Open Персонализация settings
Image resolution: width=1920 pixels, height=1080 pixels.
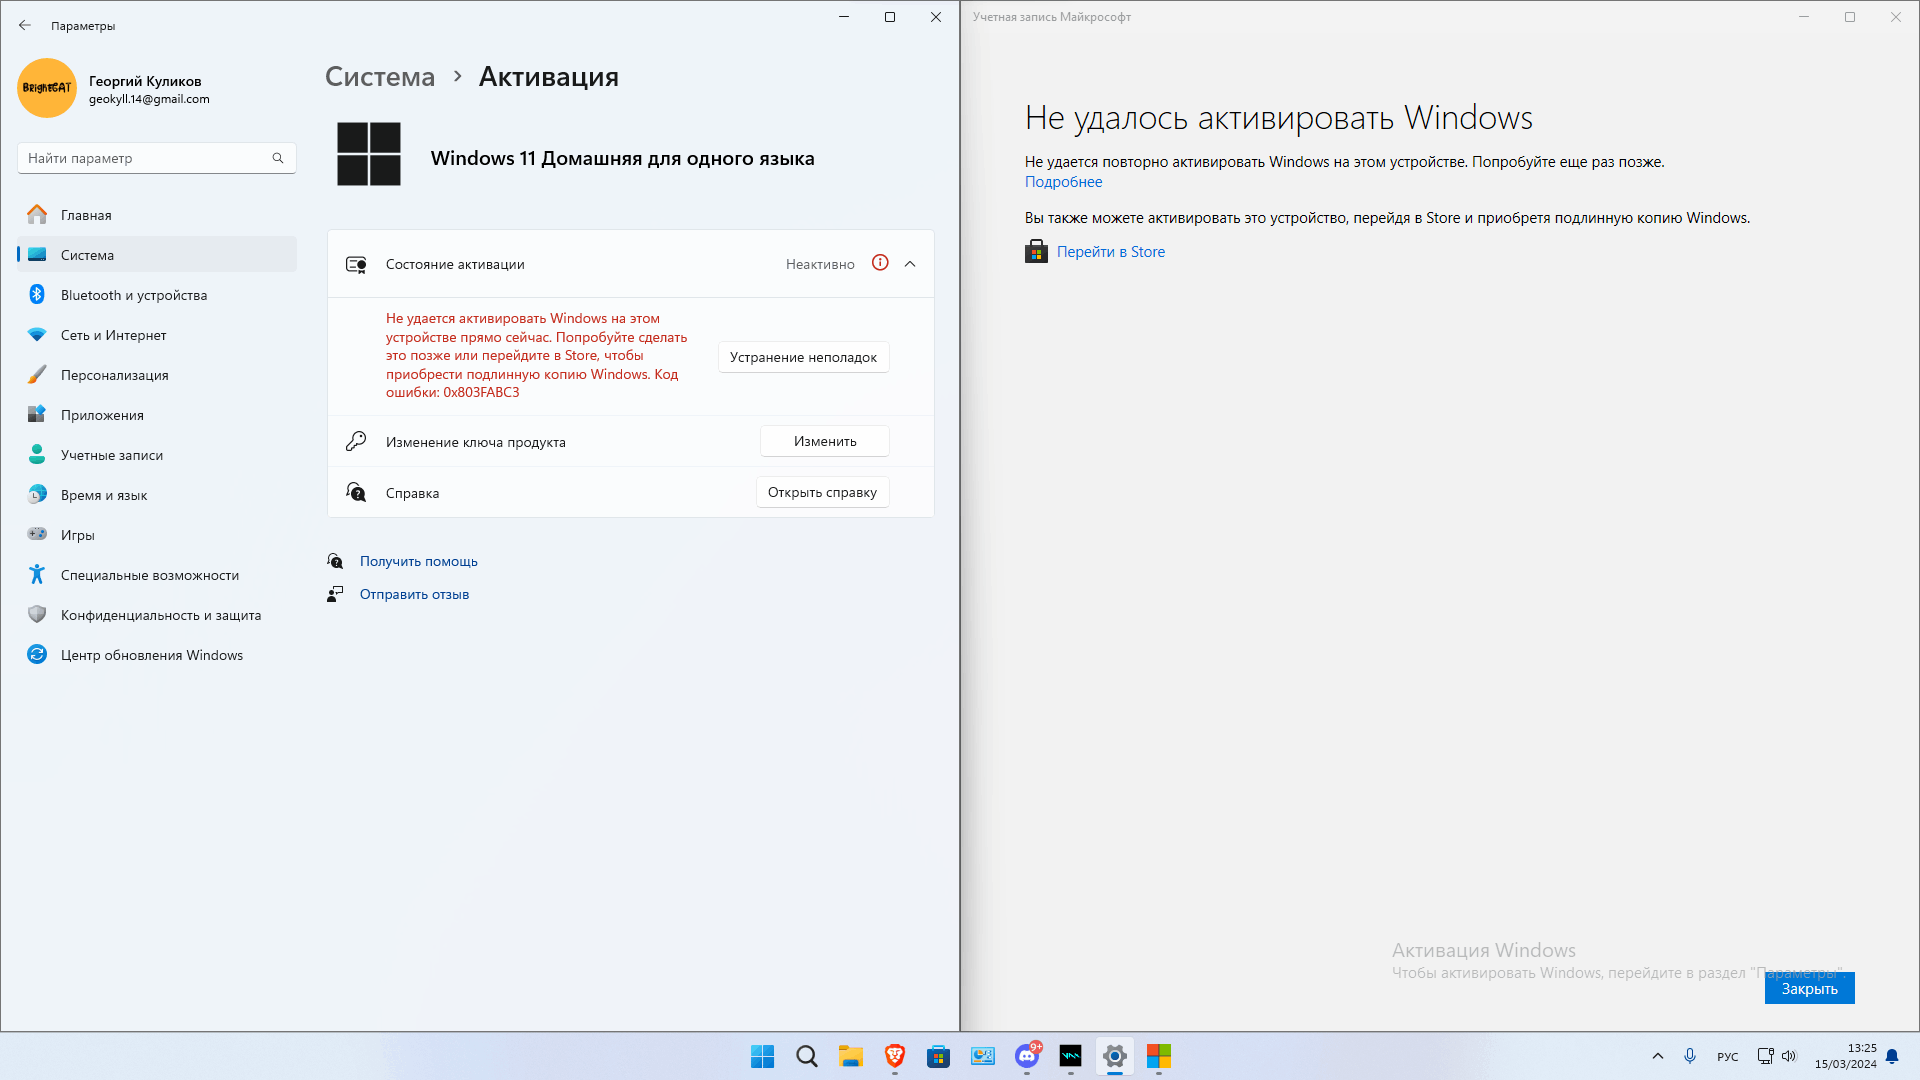pyautogui.click(x=157, y=374)
